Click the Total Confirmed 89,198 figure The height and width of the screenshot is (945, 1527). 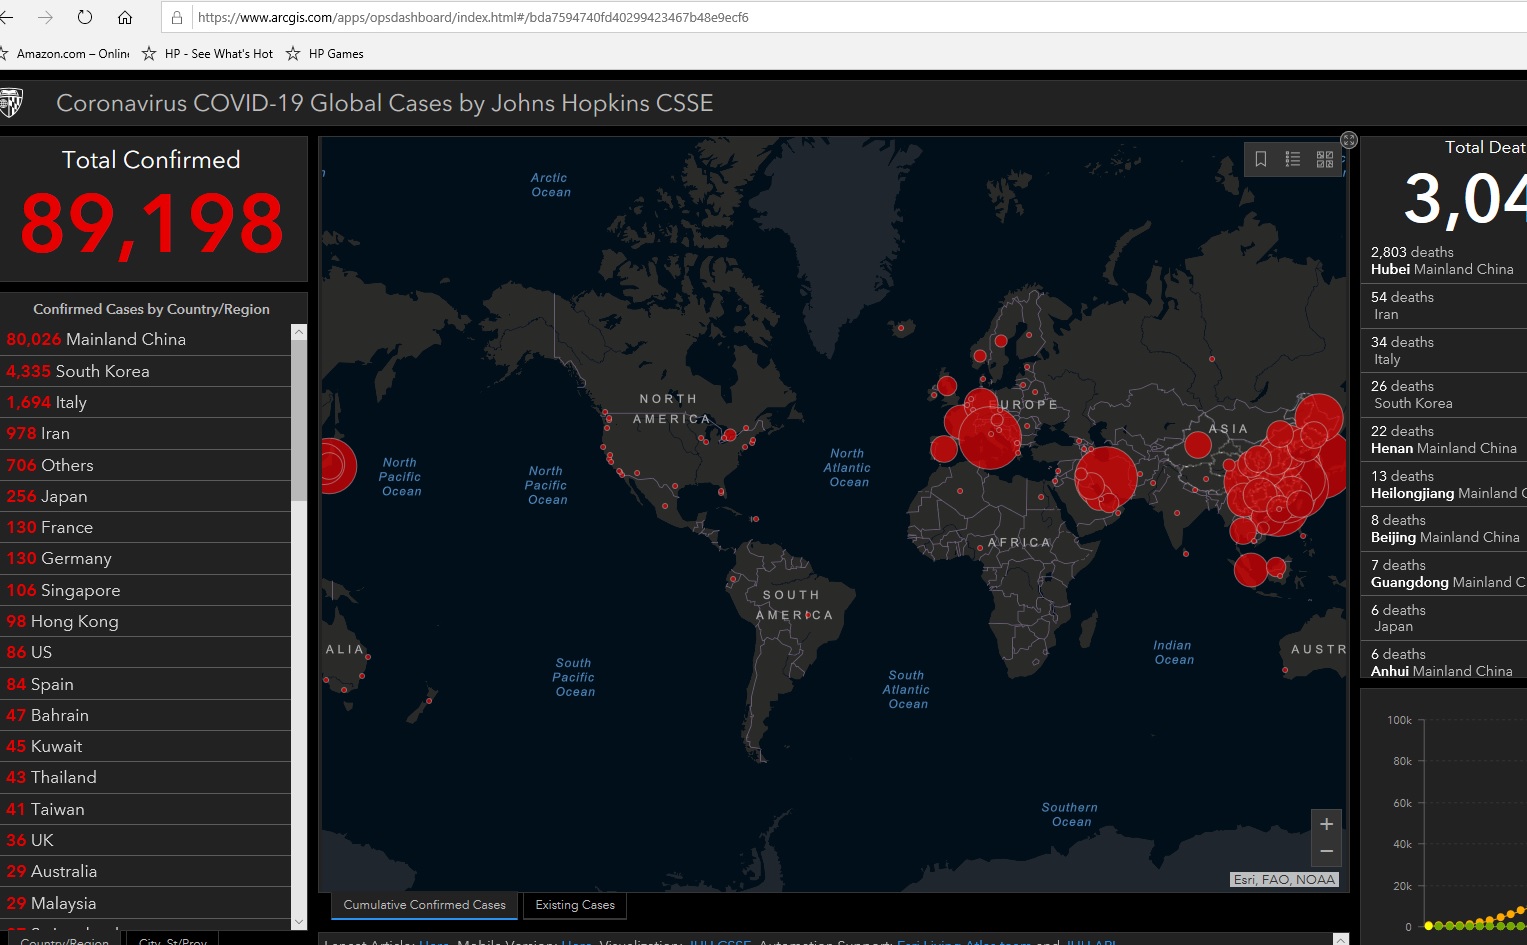coord(152,224)
